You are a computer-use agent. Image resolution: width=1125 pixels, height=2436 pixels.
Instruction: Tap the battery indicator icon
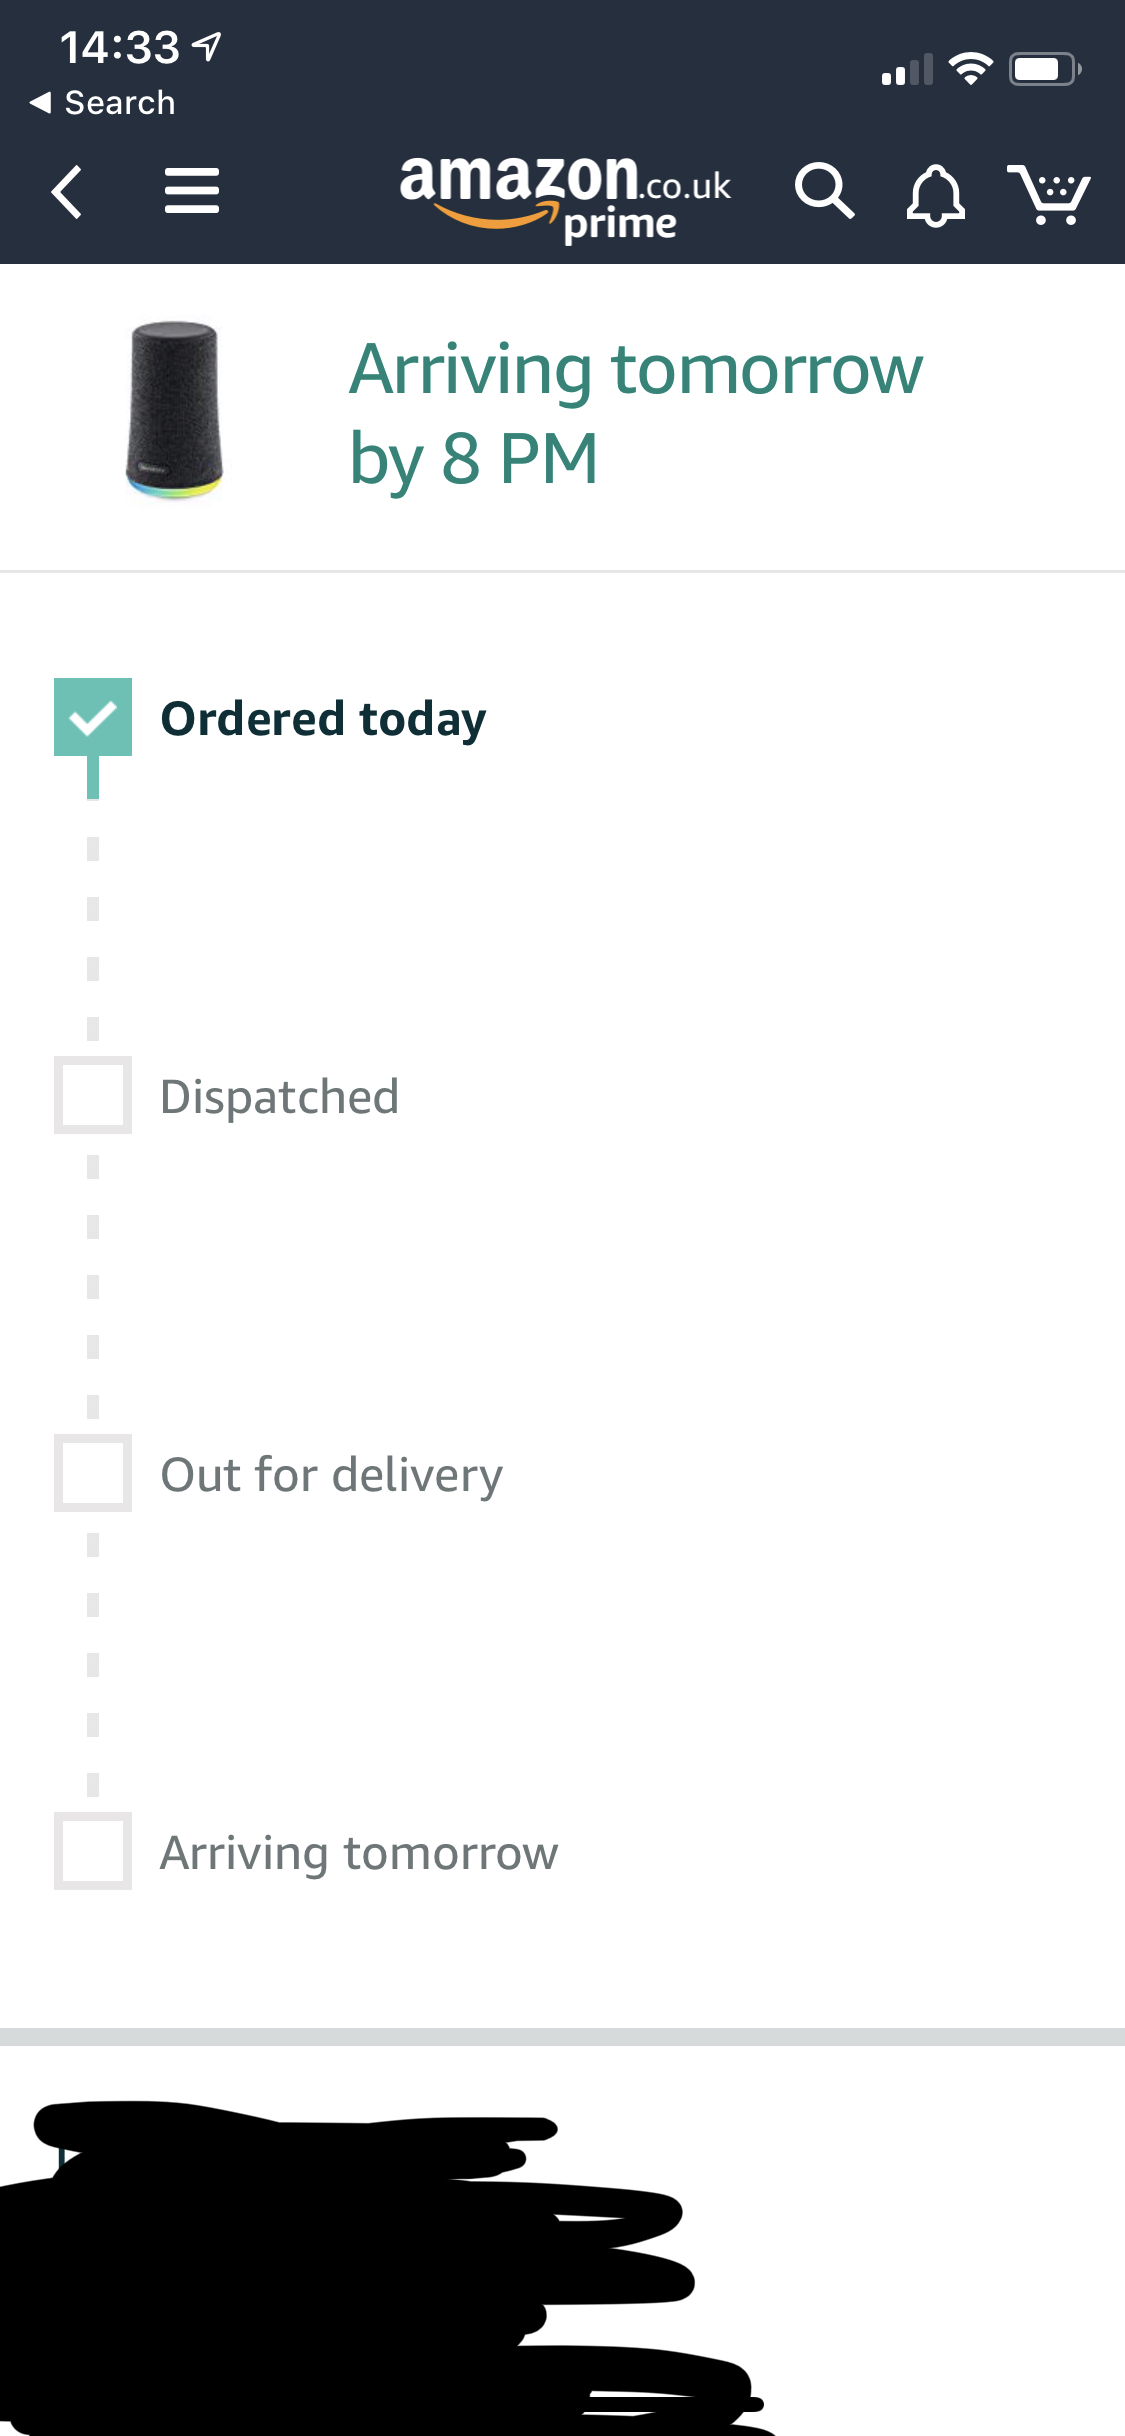[1044, 69]
